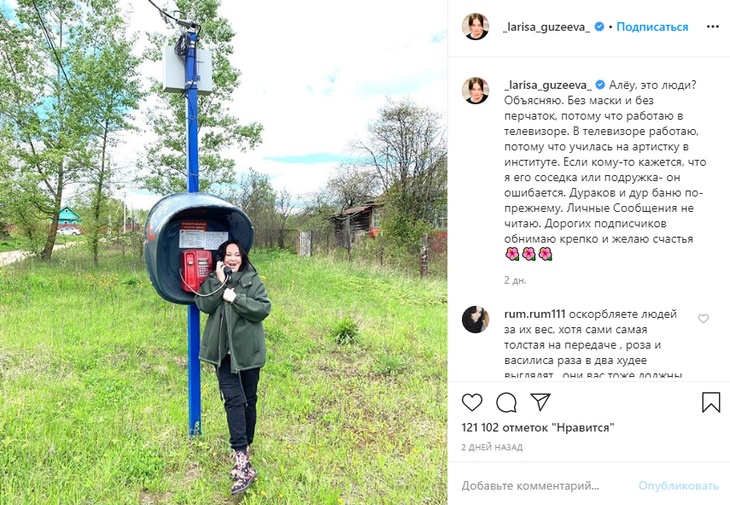This screenshot has height=505, width=730.
Task: Click Опубликовать to post comment
Action: (x=678, y=486)
